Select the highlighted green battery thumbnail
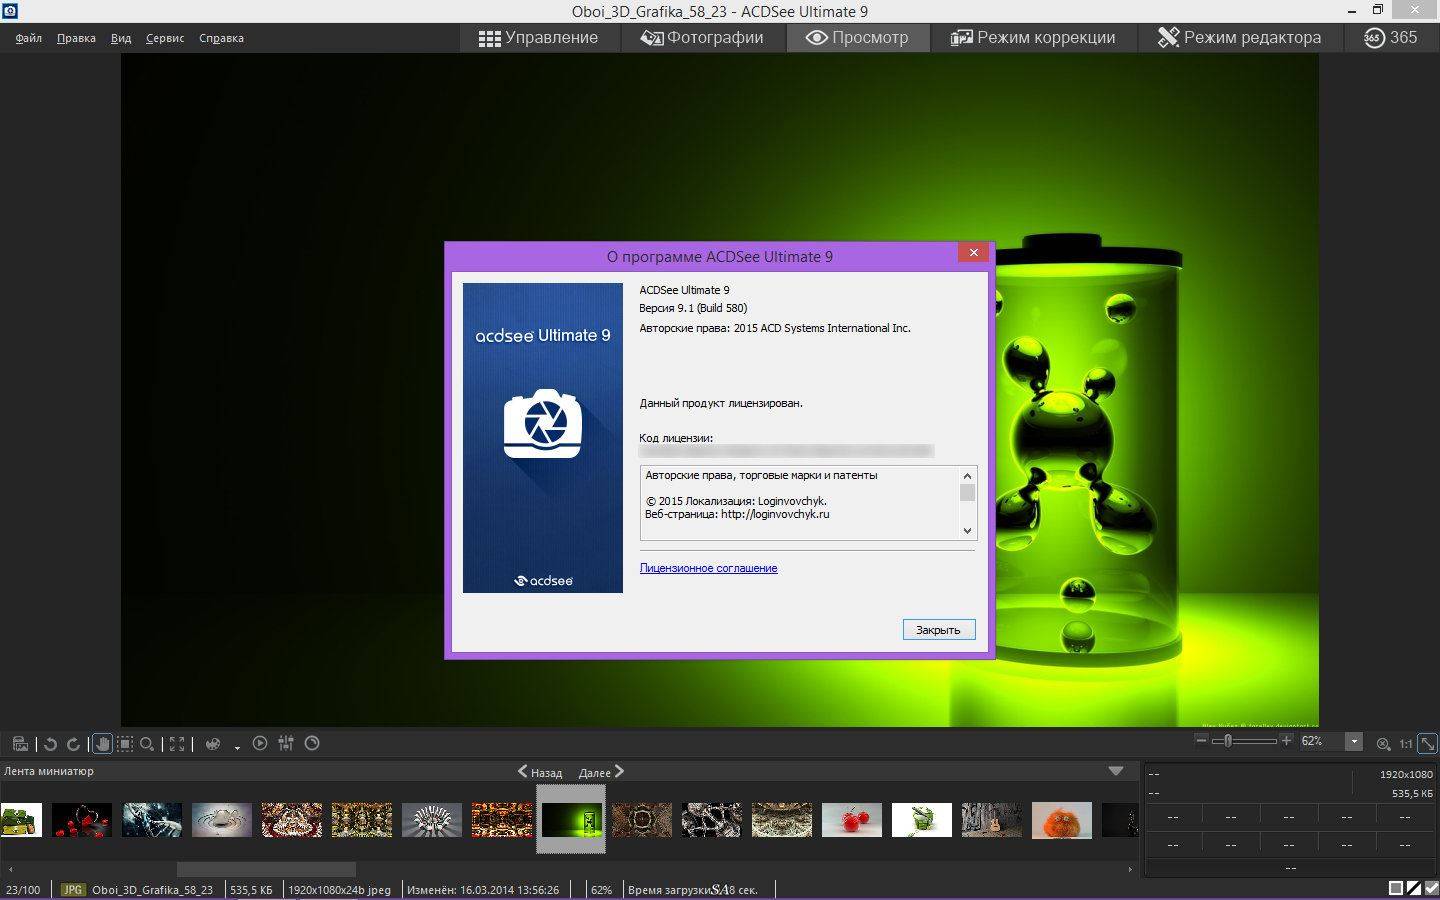Viewport: 1440px width, 900px height. [572, 820]
